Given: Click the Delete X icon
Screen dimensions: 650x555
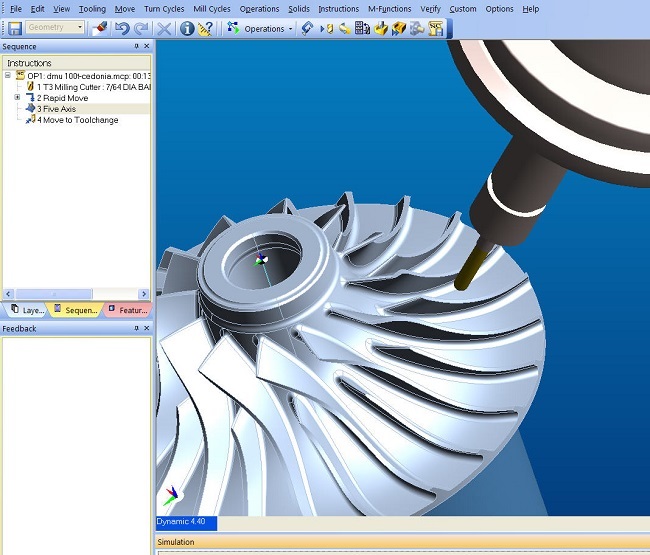Looking at the screenshot, I should 165,28.
